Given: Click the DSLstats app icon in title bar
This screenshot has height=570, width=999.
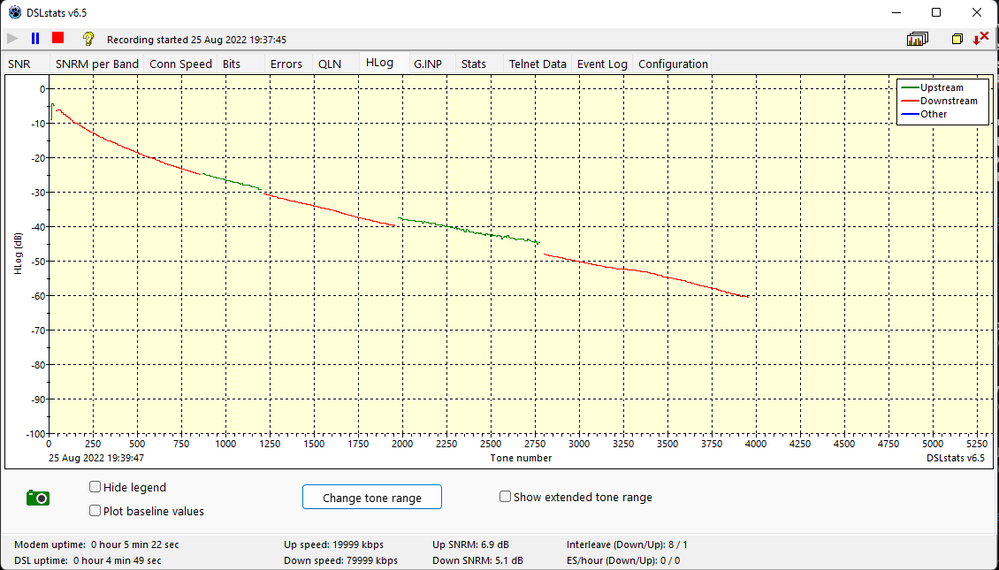Looking at the screenshot, I should [x=14, y=12].
